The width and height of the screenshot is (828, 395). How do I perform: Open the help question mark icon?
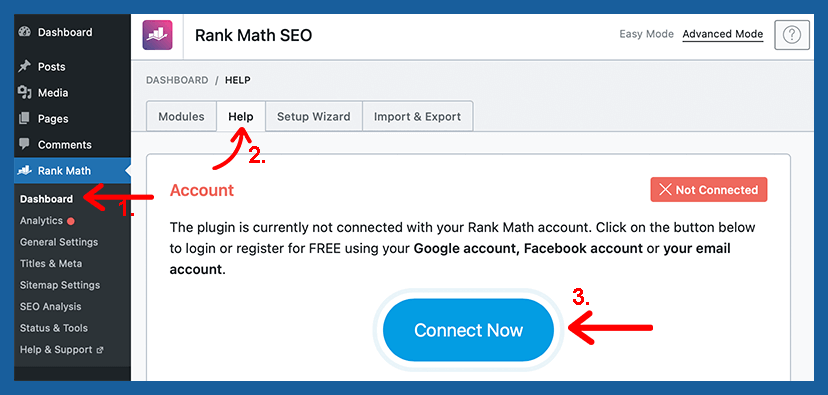(x=792, y=35)
